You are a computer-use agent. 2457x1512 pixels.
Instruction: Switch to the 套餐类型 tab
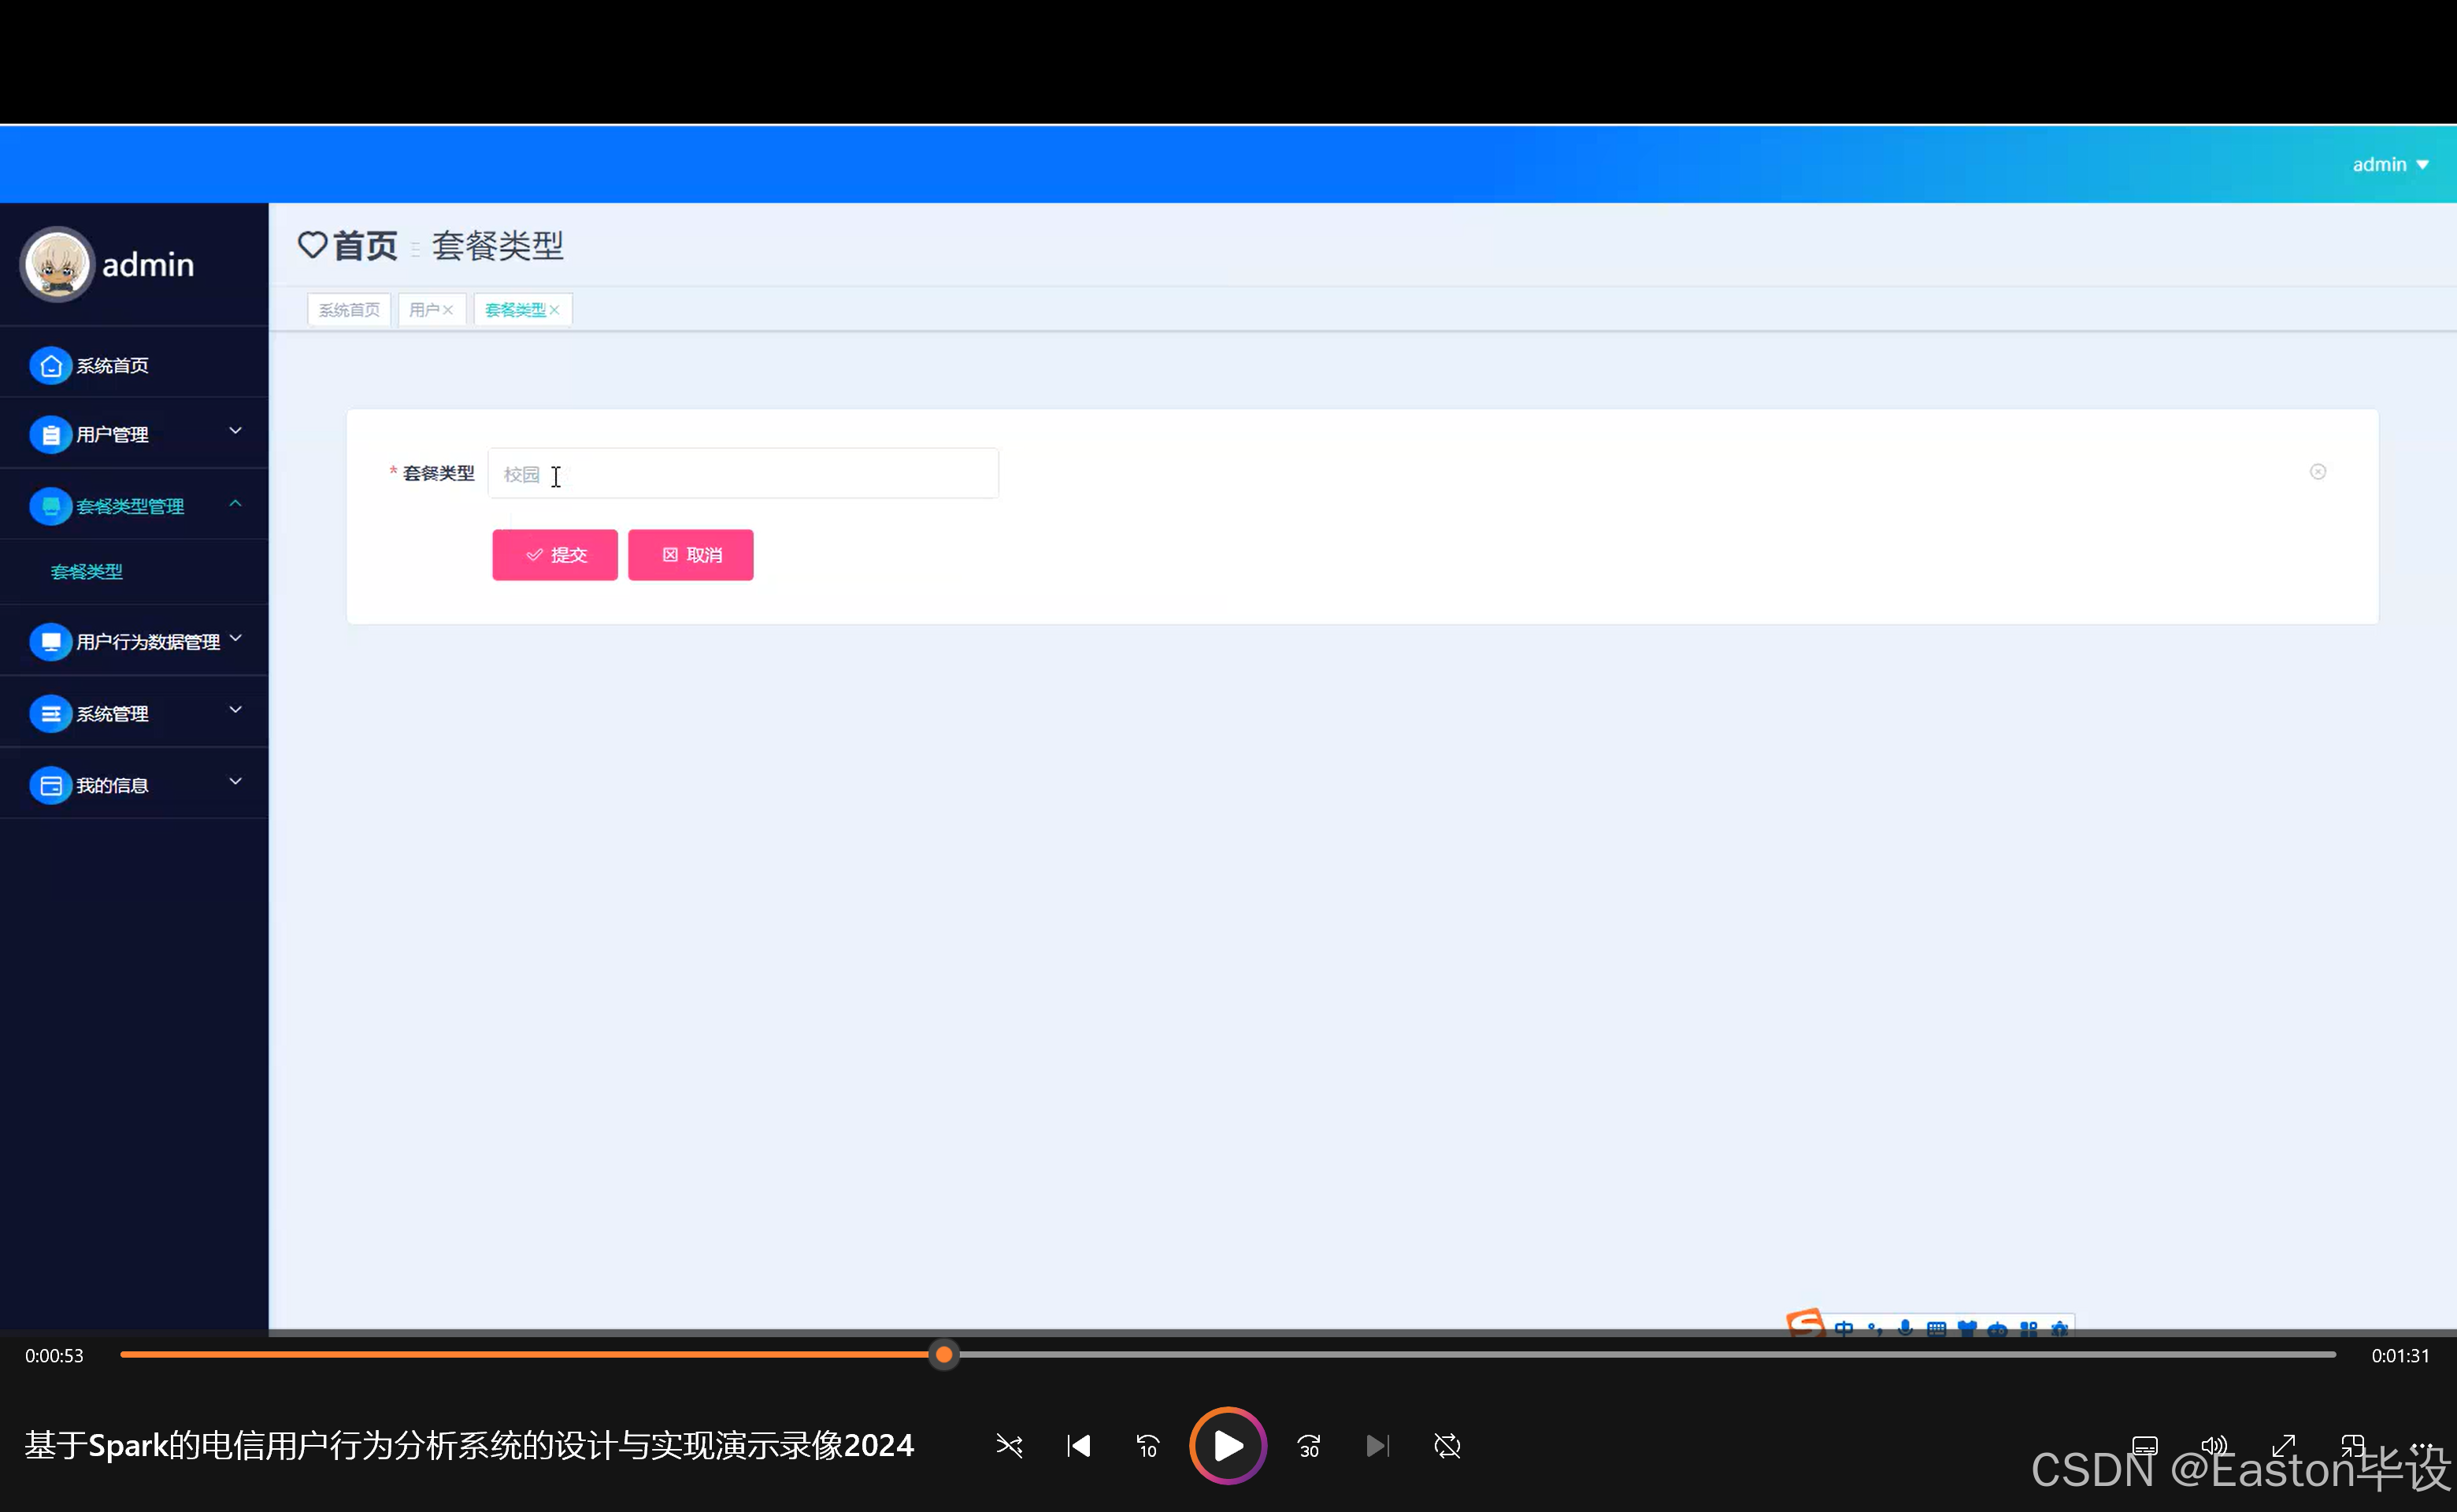coord(515,310)
